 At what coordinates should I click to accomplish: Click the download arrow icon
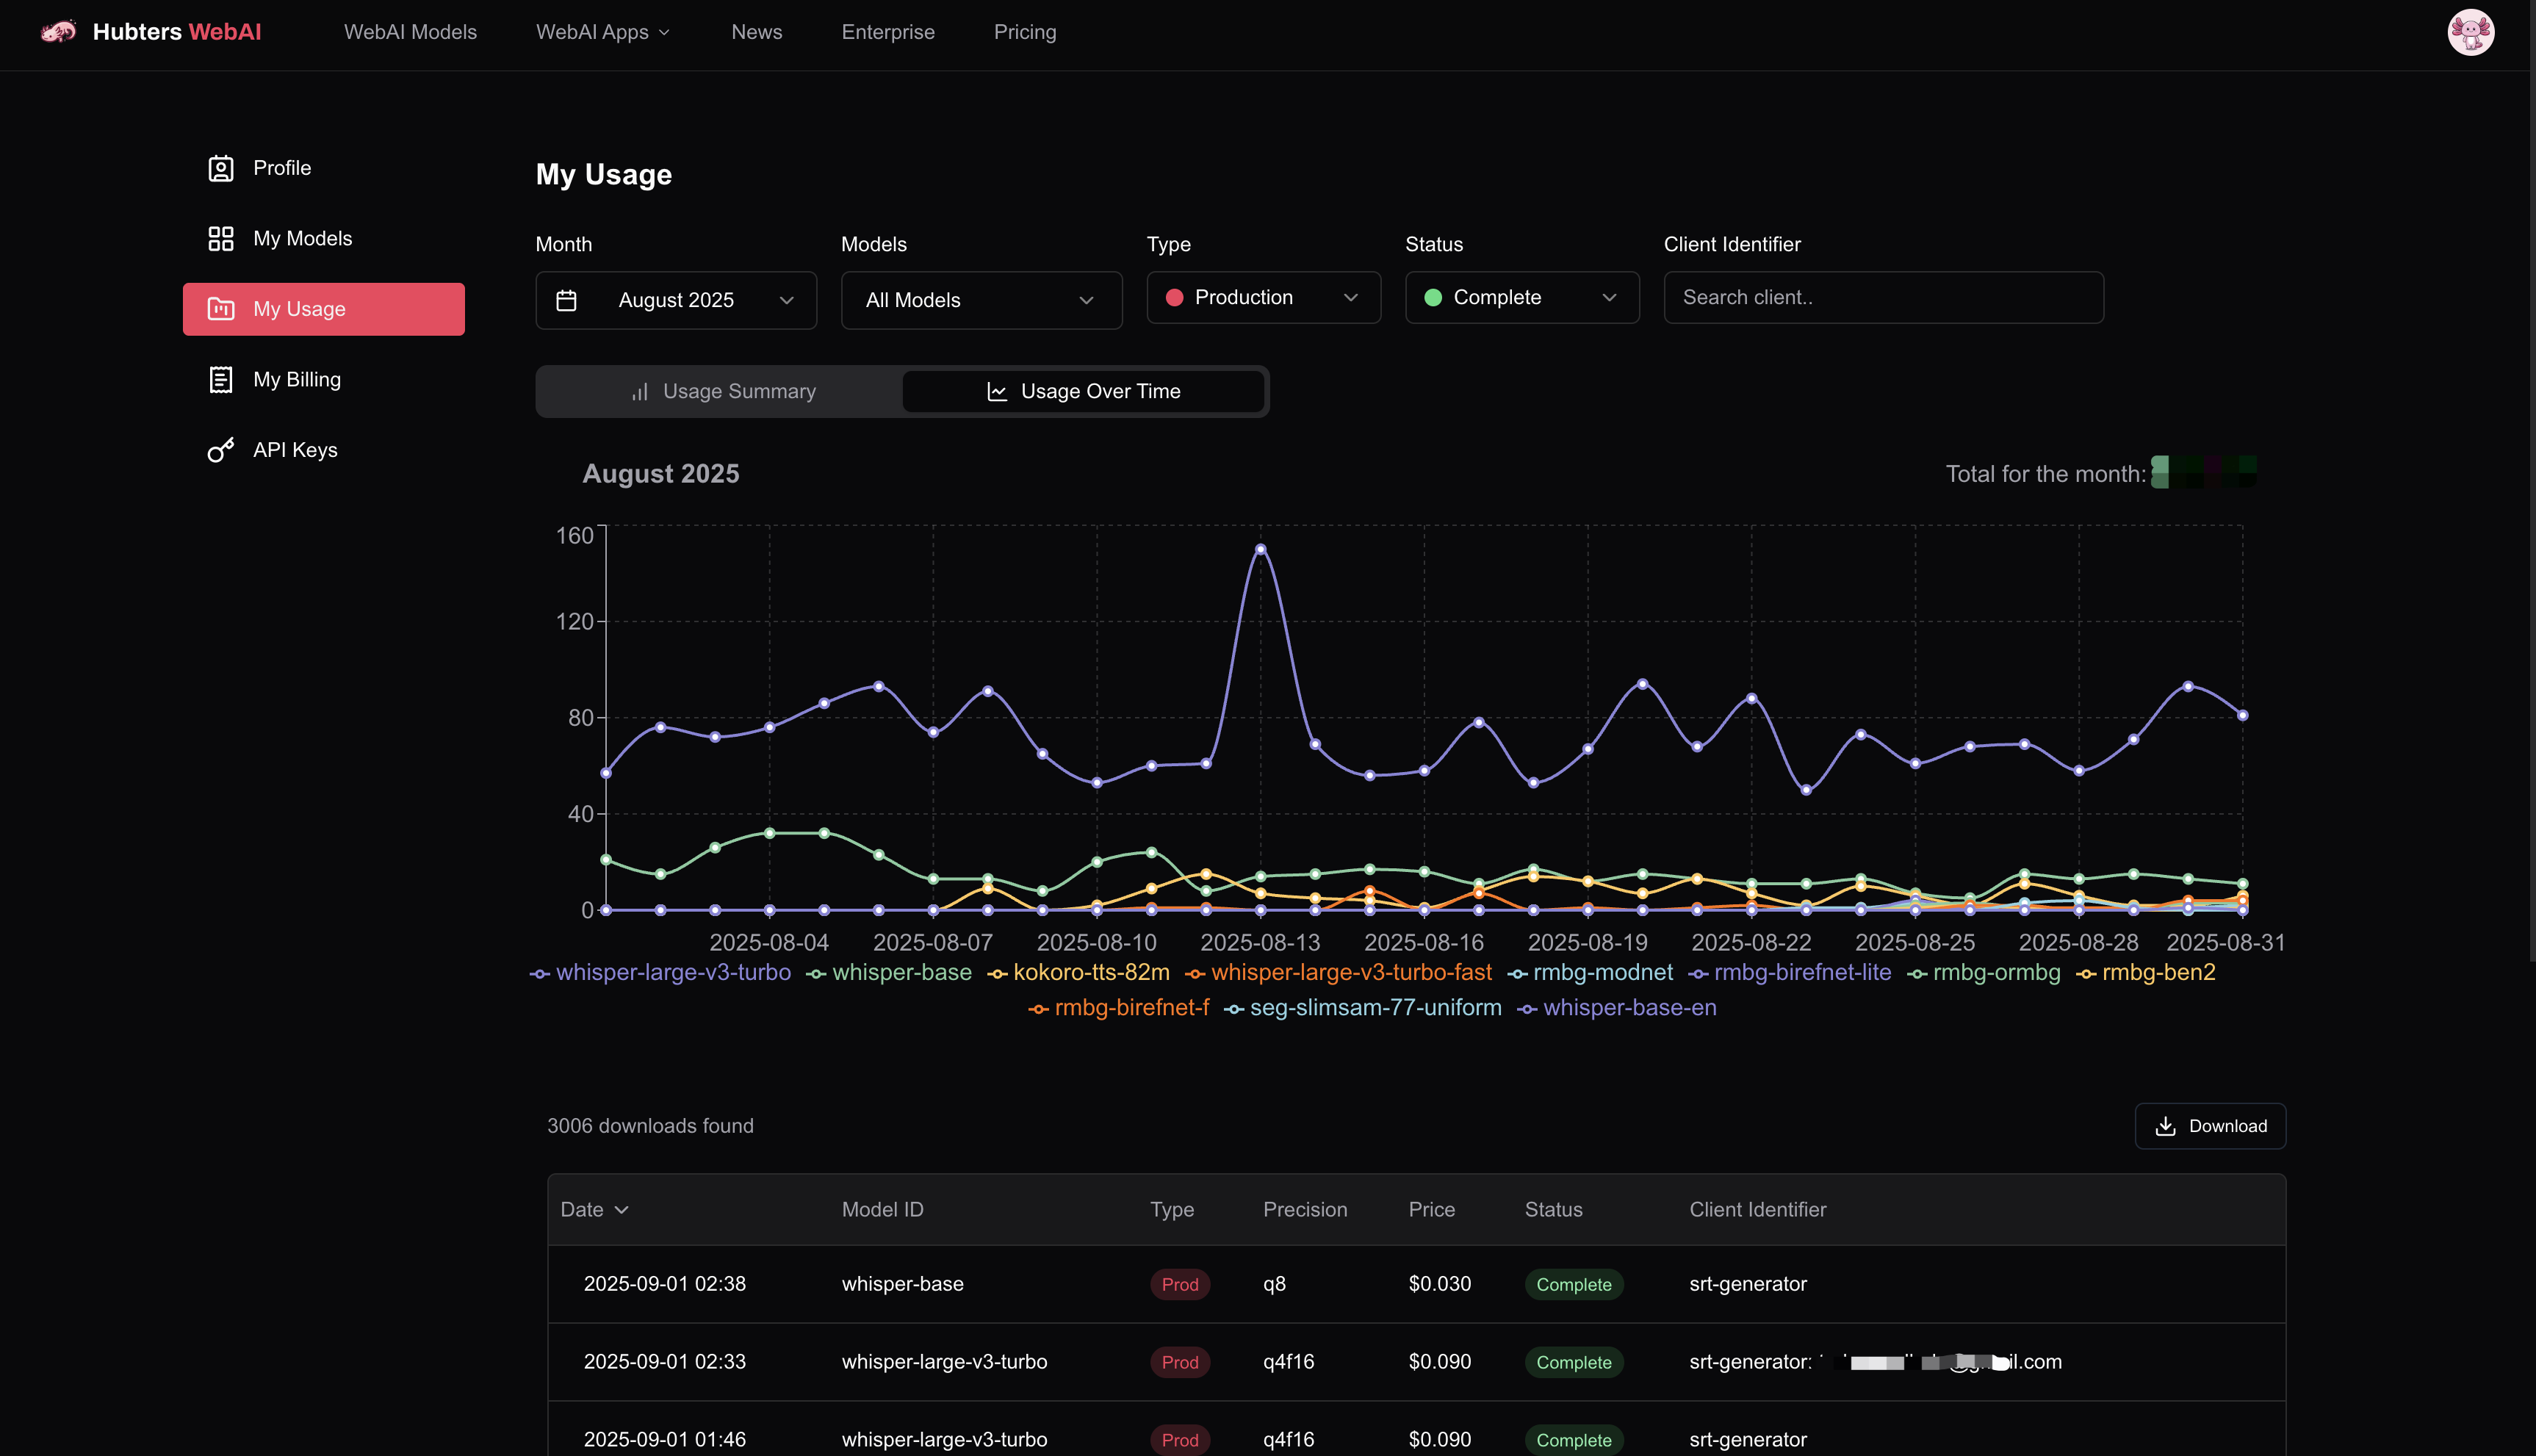pos(2165,1126)
